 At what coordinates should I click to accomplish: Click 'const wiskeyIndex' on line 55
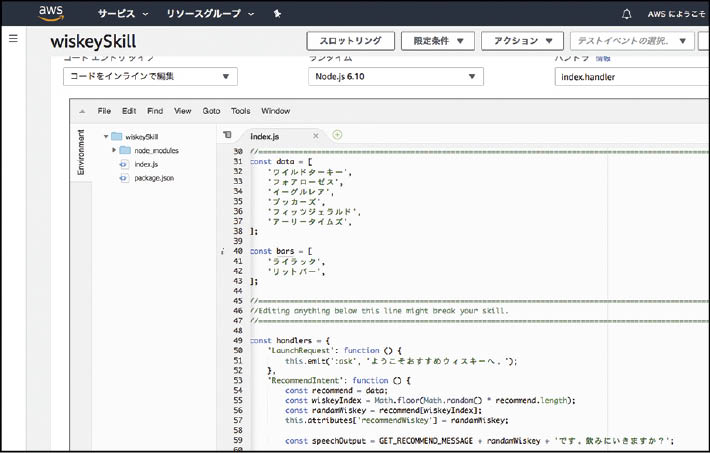tap(323, 400)
